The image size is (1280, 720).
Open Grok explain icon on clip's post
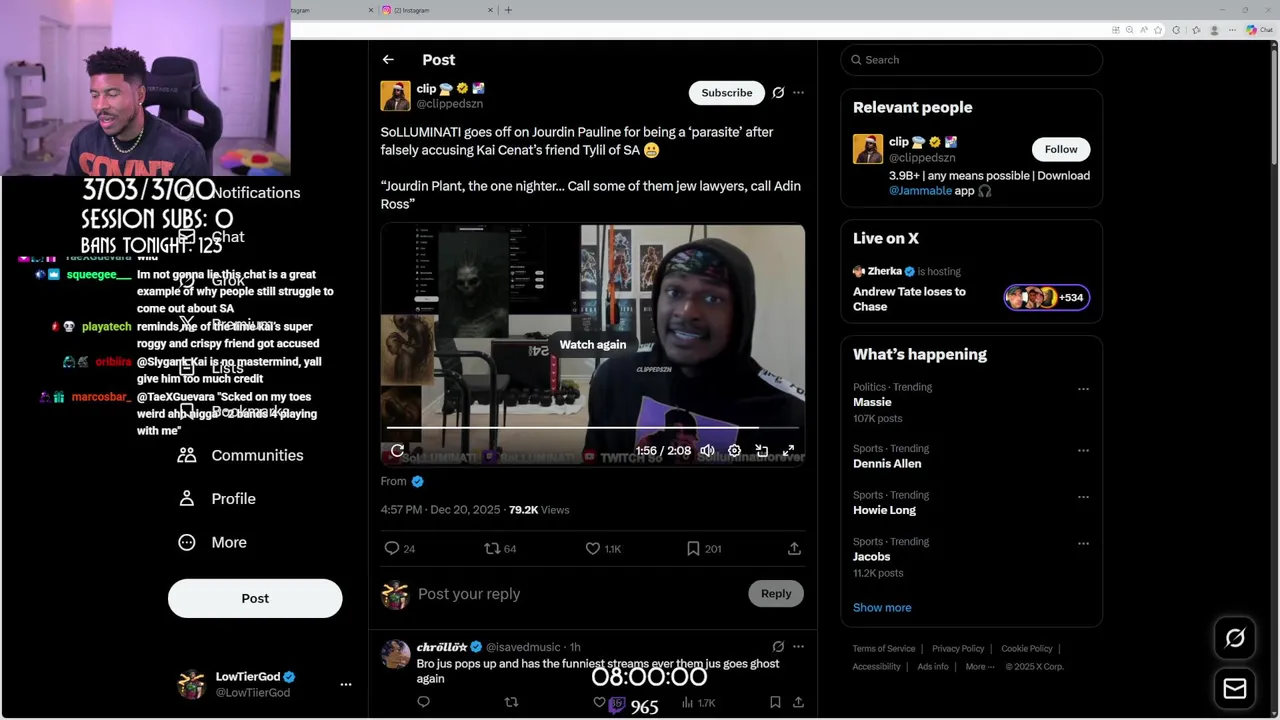click(x=778, y=93)
